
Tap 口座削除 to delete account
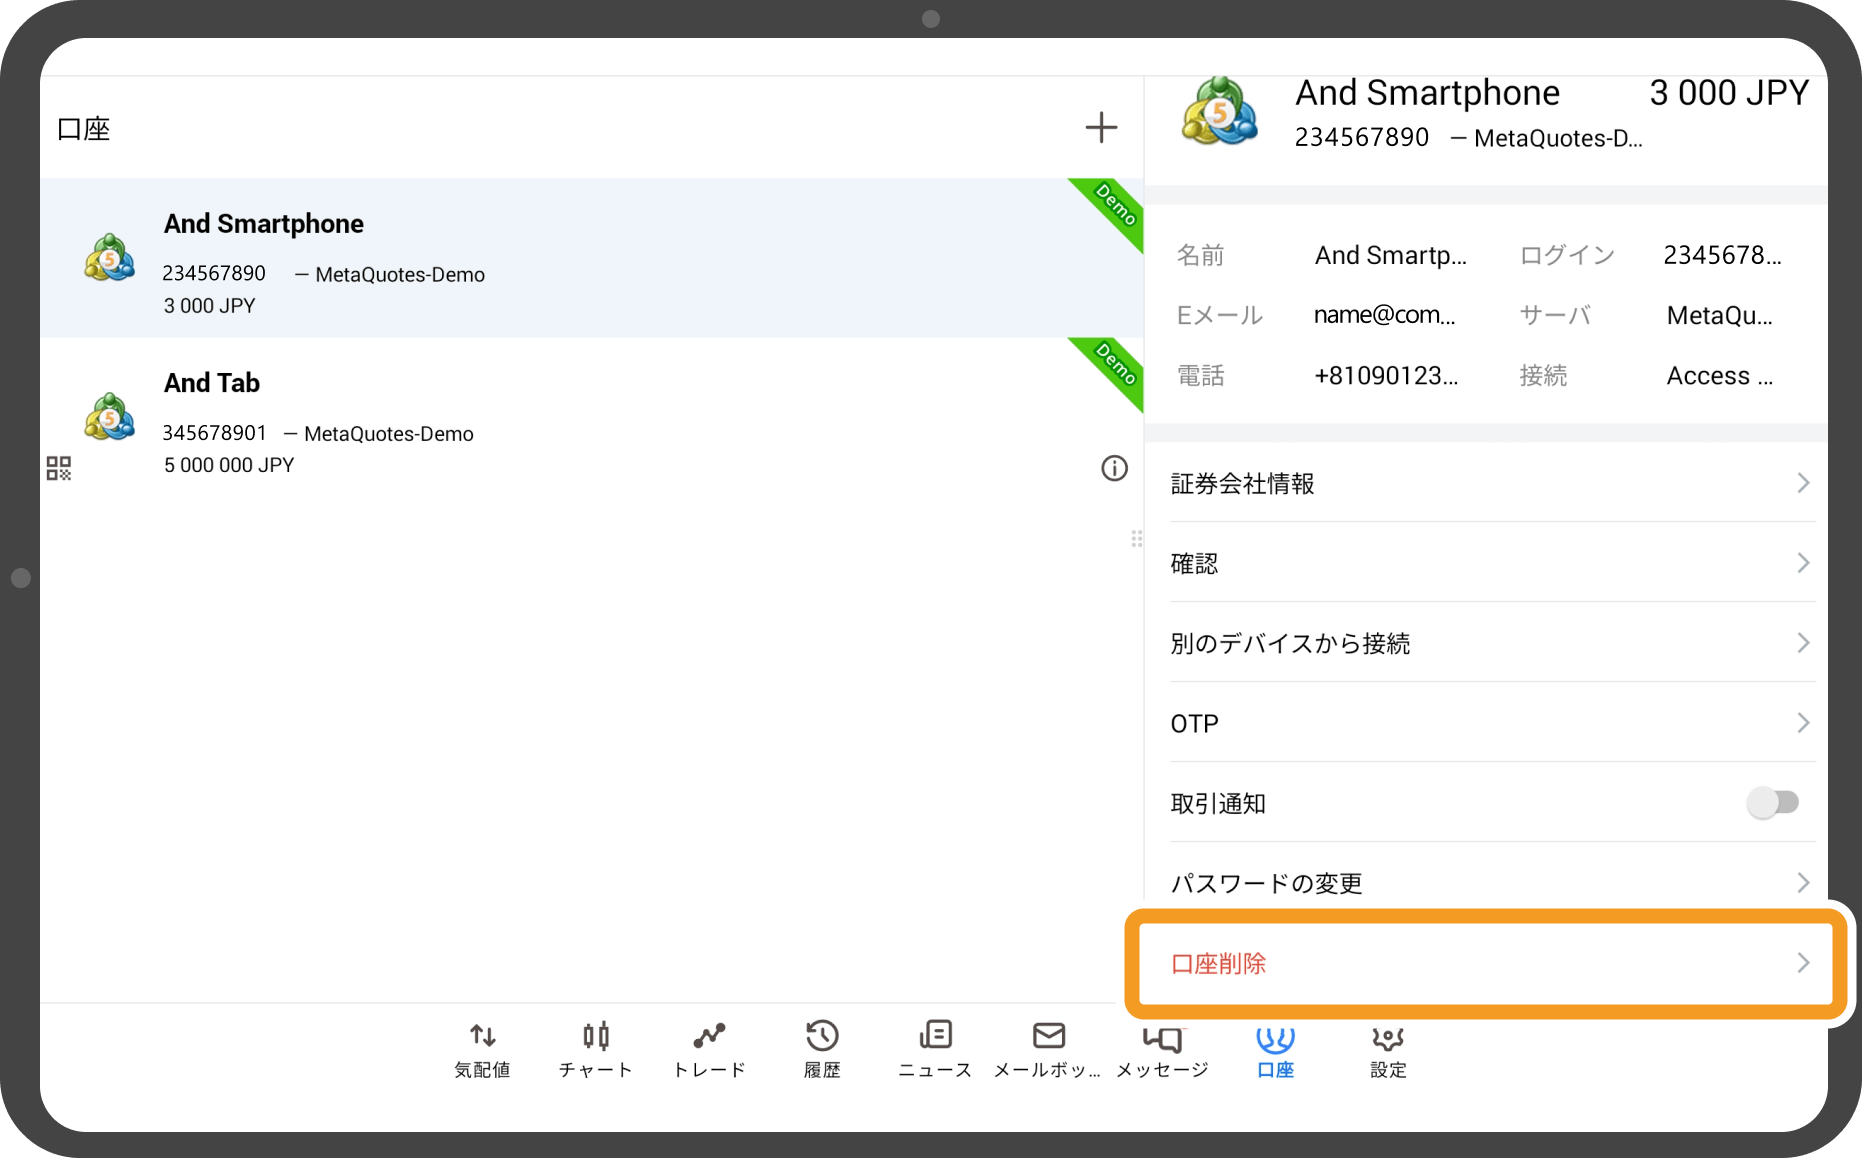(x=1488, y=964)
